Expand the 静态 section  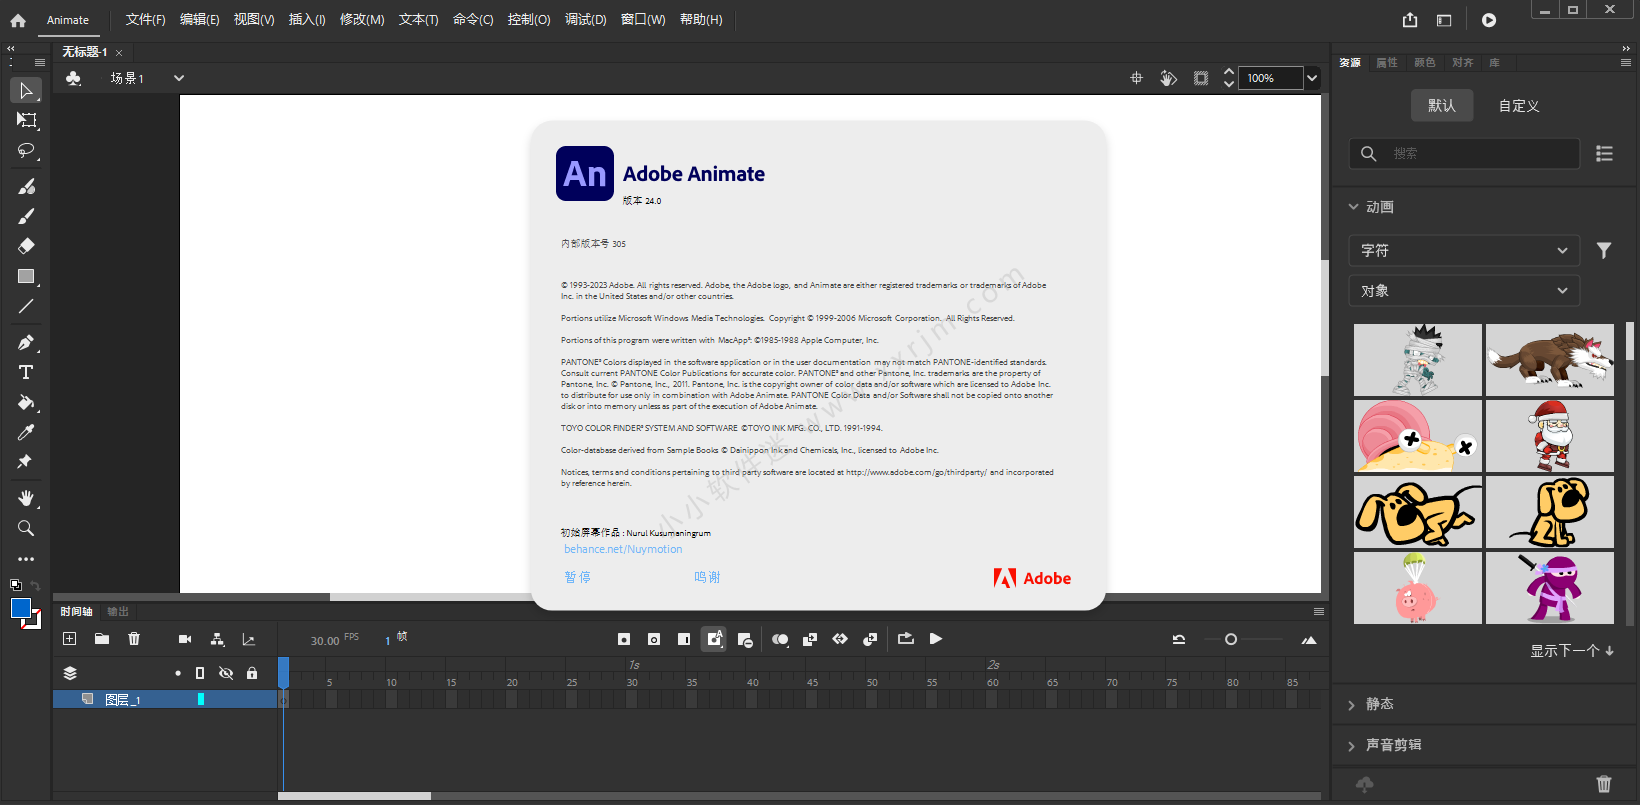tap(1351, 705)
